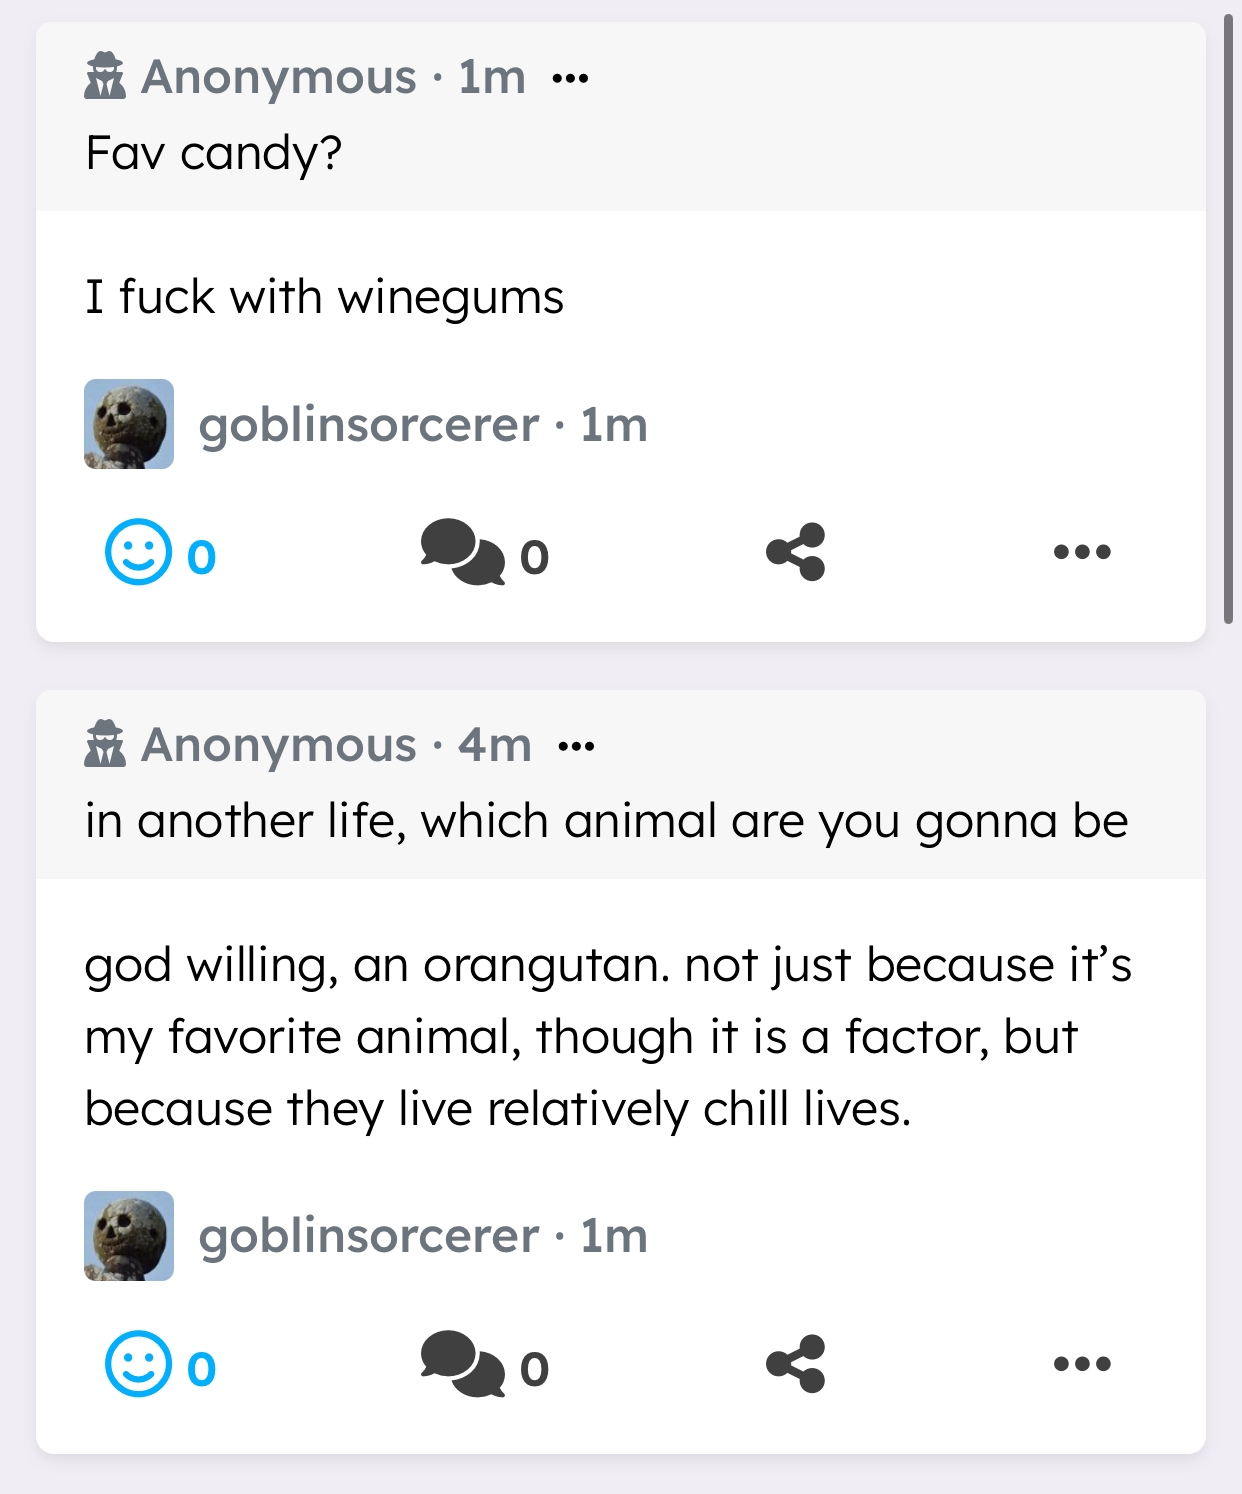
Task: Share the winegums answer
Action: 796,552
